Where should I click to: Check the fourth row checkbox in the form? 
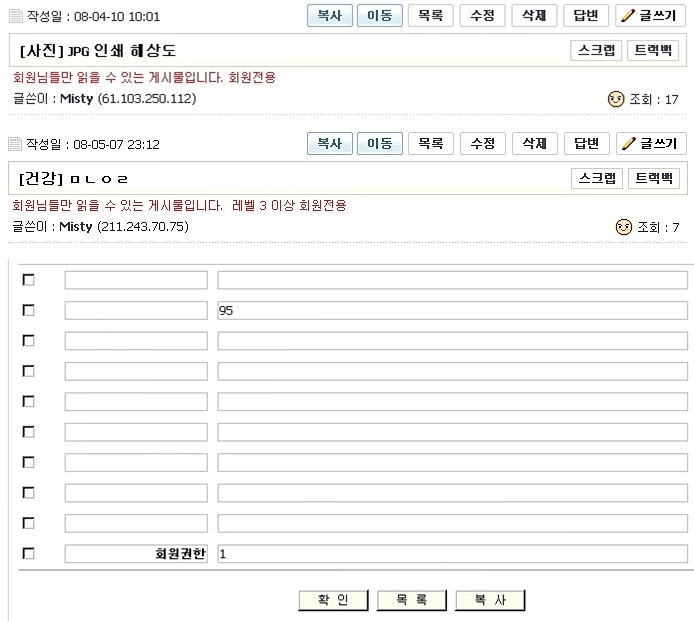28,371
